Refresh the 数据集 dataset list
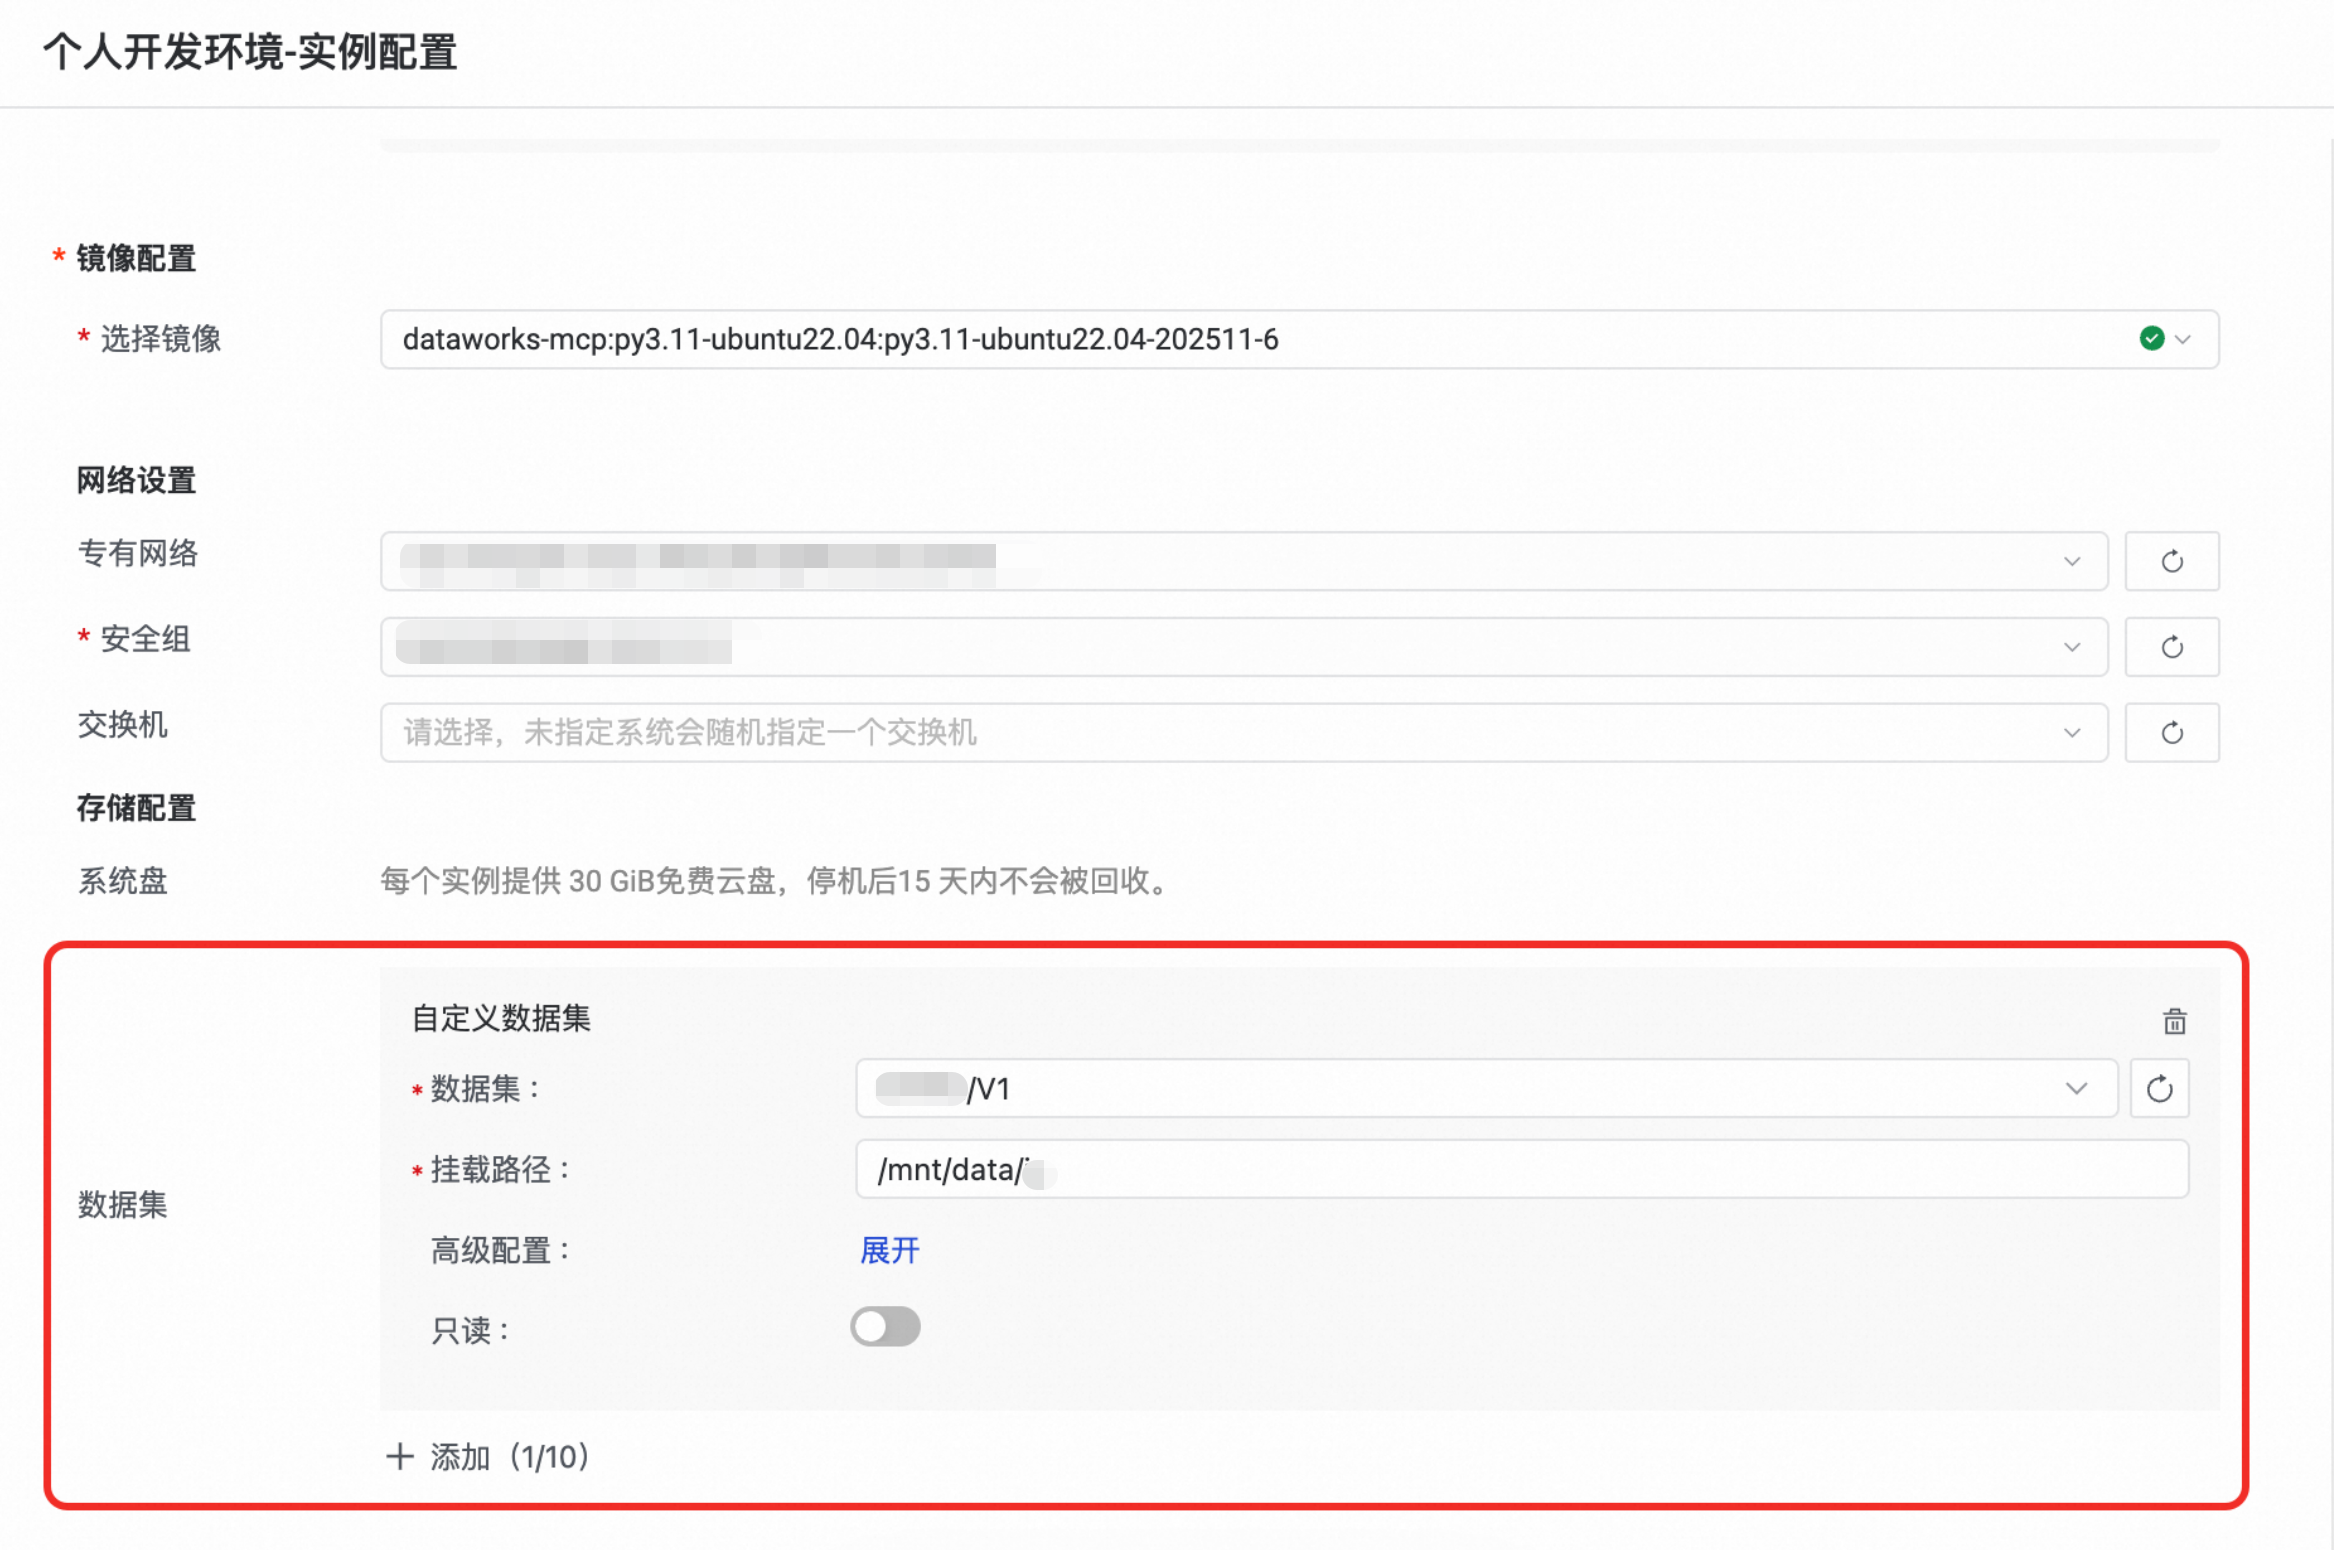This screenshot has width=2334, height=1550. pos(2159,1088)
